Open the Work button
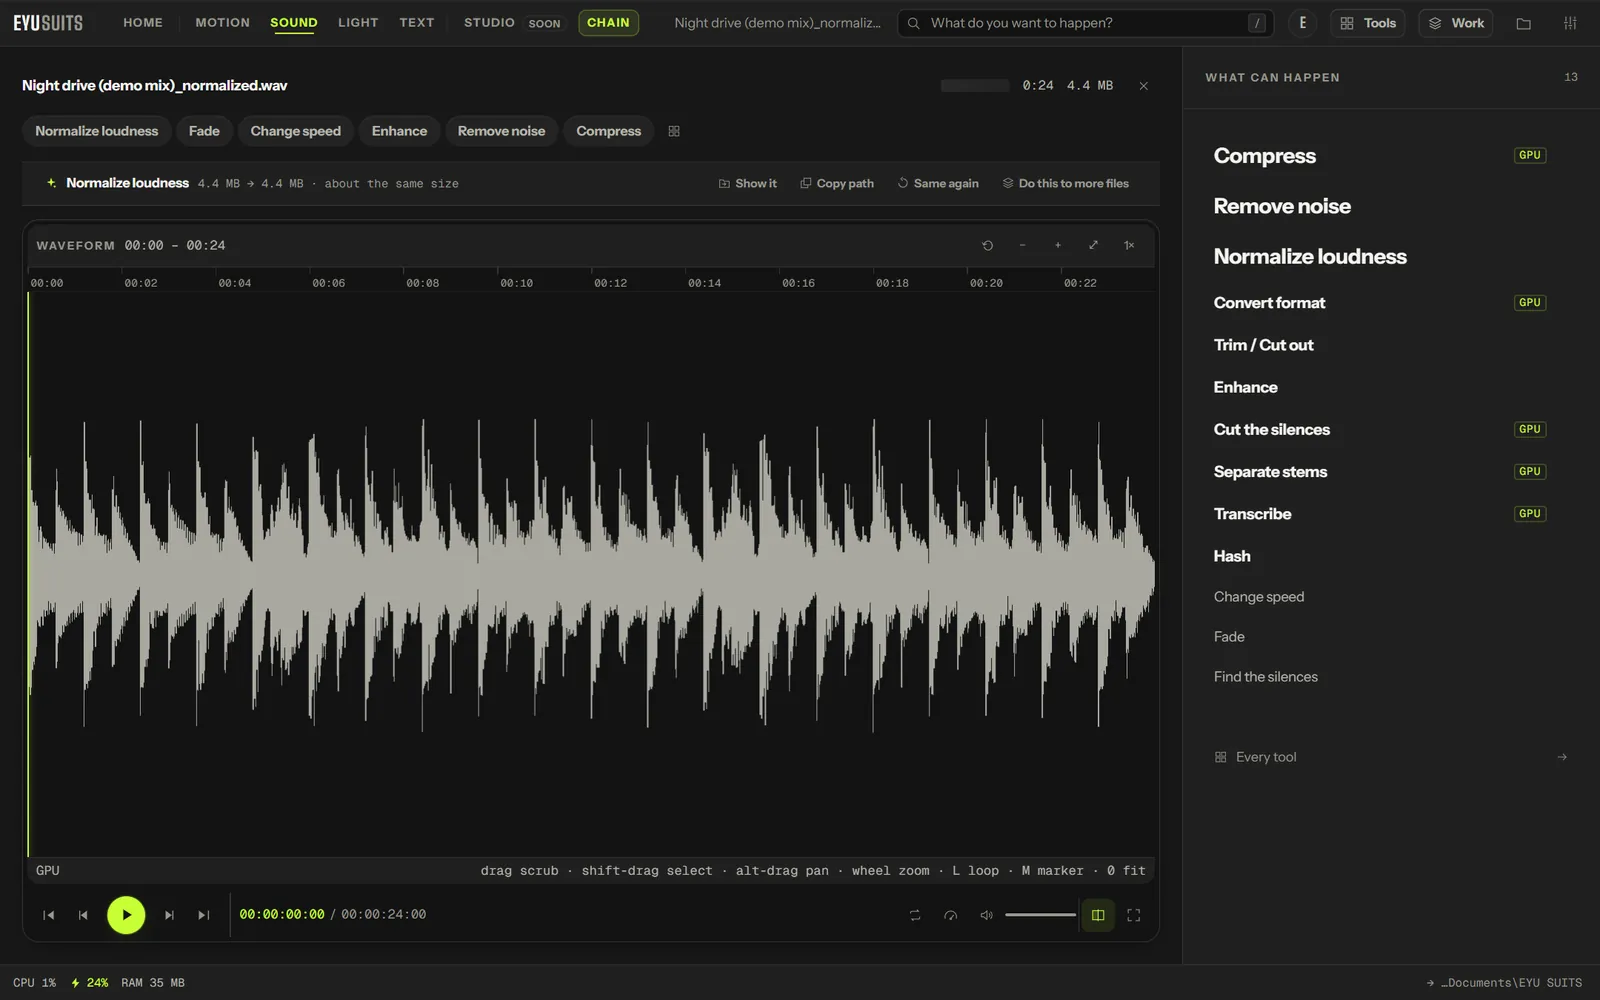The width and height of the screenshot is (1600, 1000). (1456, 23)
